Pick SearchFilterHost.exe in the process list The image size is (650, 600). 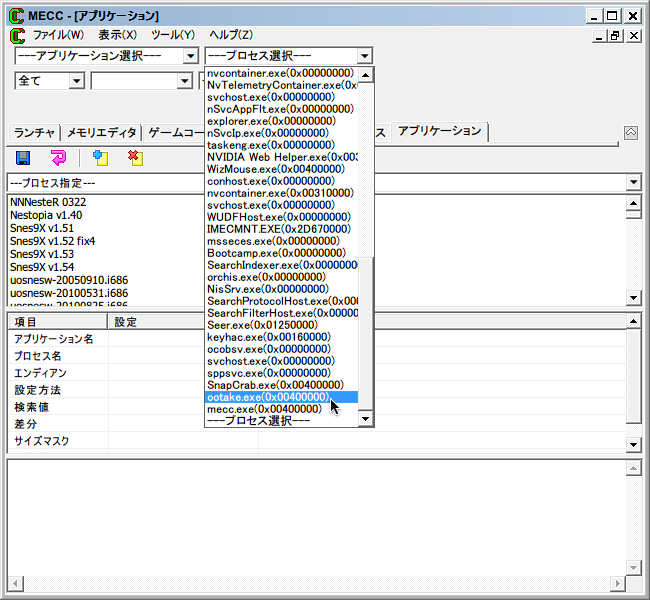pyautogui.click(x=281, y=313)
